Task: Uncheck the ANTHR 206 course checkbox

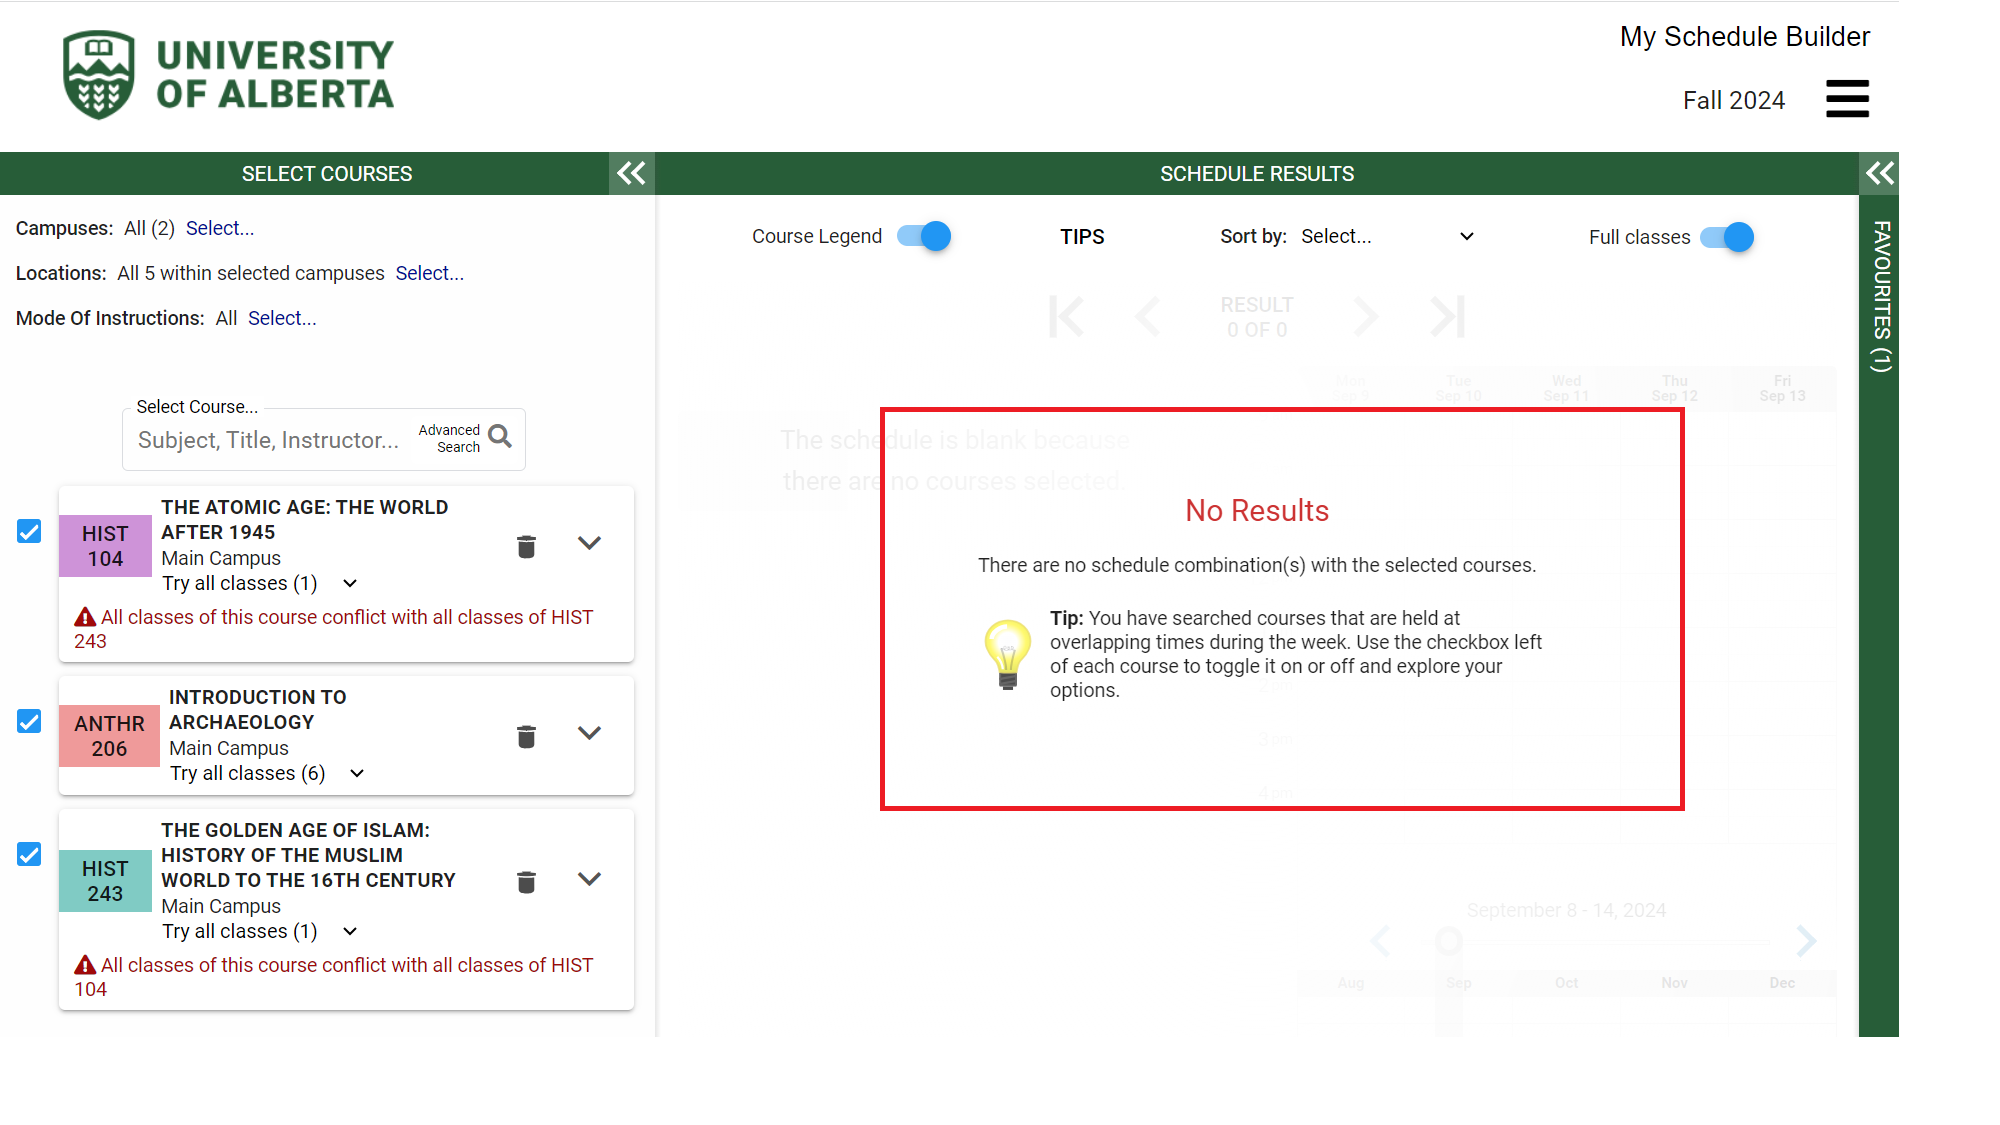Action: pyautogui.click(x=29, y=721)
